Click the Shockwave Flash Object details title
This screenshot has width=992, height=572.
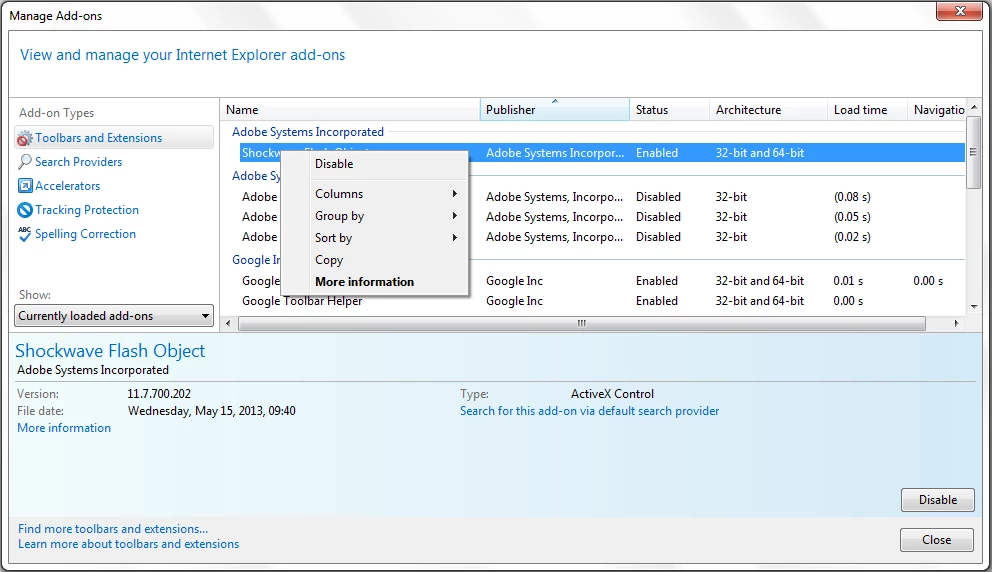[110, 351]
